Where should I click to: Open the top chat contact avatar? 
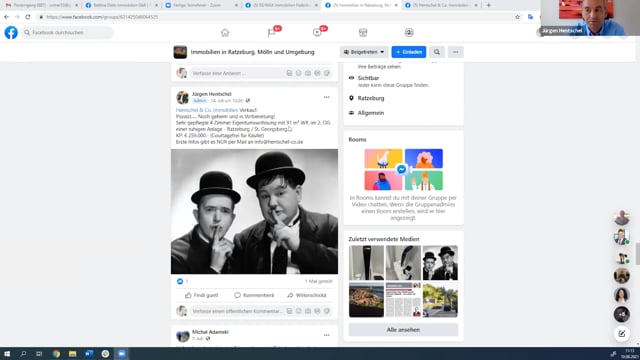coord(622,218)
